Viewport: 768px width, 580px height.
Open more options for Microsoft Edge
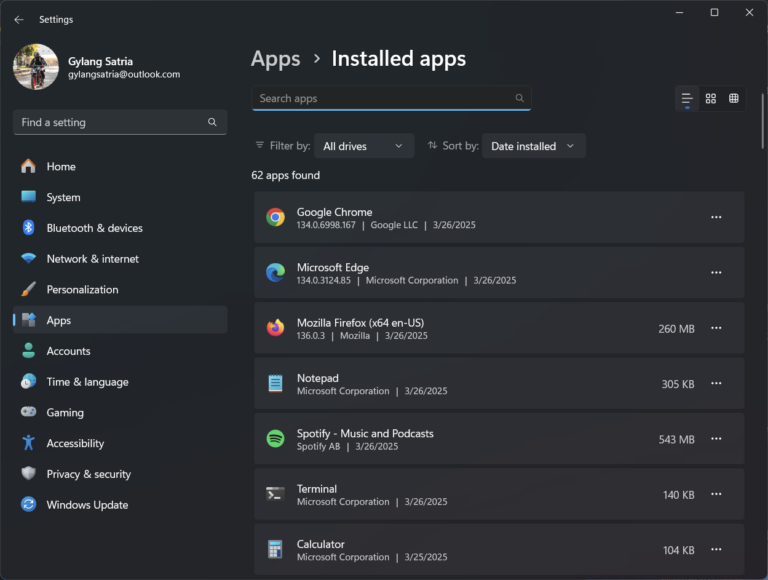click(716, 273)
